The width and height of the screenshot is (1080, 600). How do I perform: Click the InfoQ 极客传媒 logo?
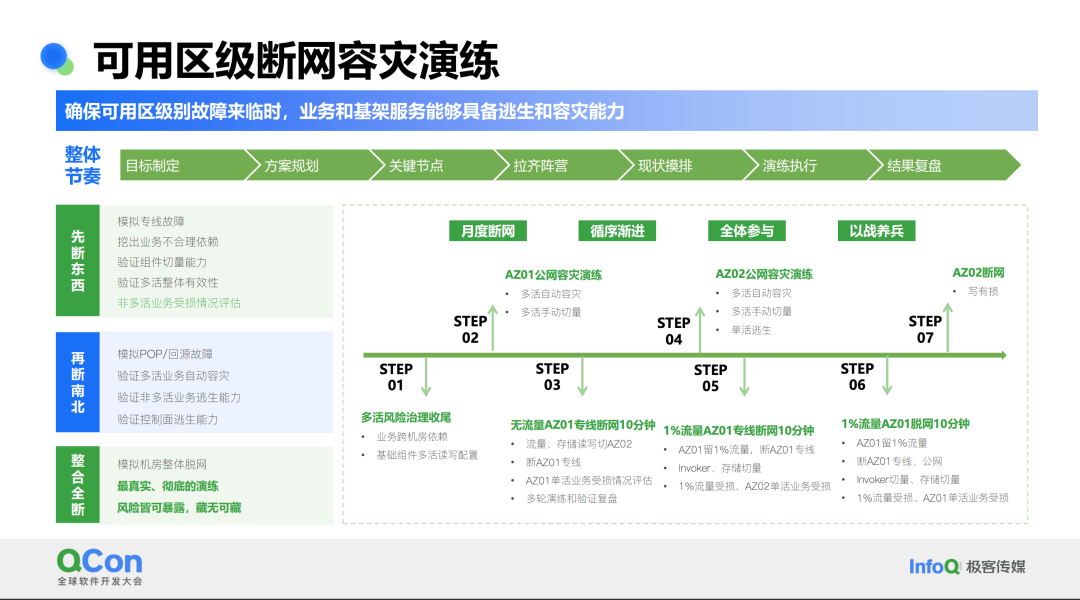coord(967,567)
